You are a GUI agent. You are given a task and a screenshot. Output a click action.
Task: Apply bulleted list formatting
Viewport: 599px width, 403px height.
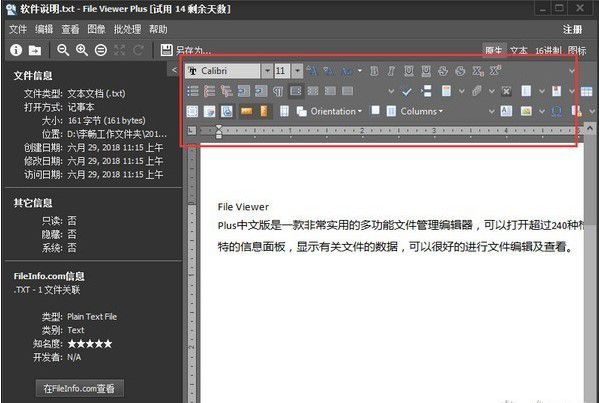[x=193, y=91]
